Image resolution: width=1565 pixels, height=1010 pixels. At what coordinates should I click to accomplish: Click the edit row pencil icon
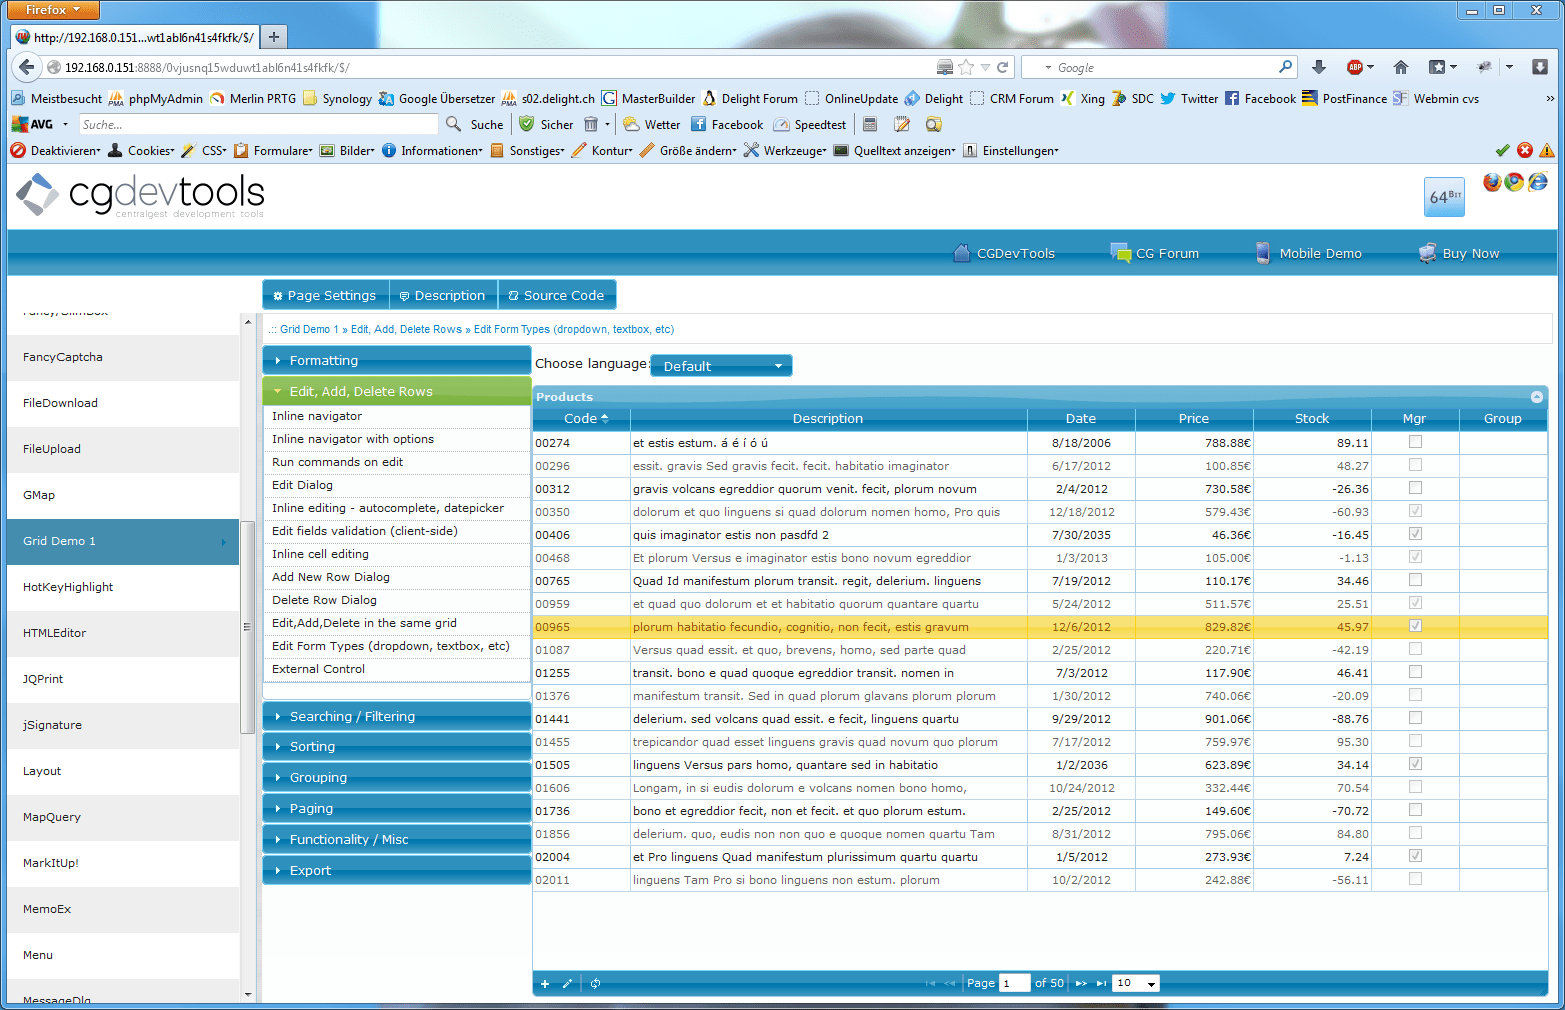click(x=567, y=984)
